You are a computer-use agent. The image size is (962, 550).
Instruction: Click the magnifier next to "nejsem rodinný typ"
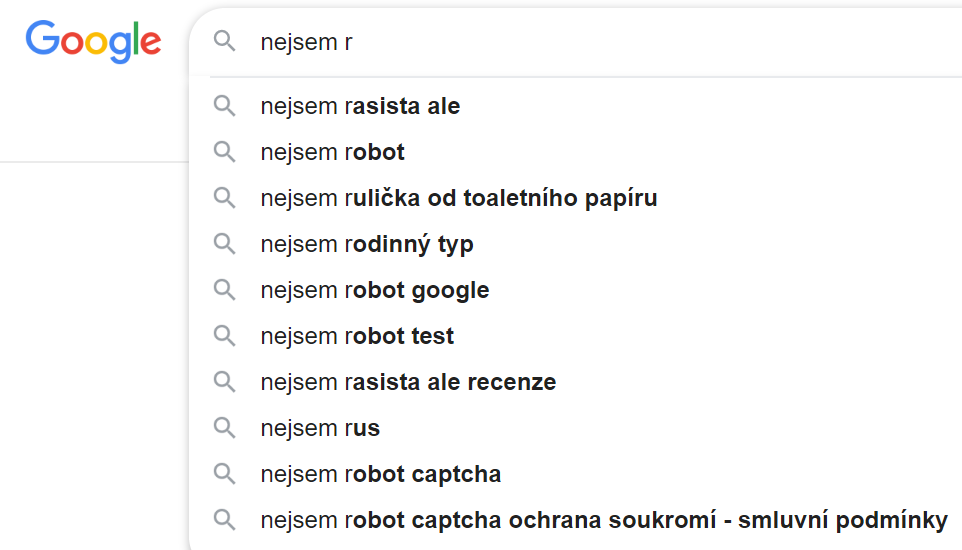coord(225,244)
